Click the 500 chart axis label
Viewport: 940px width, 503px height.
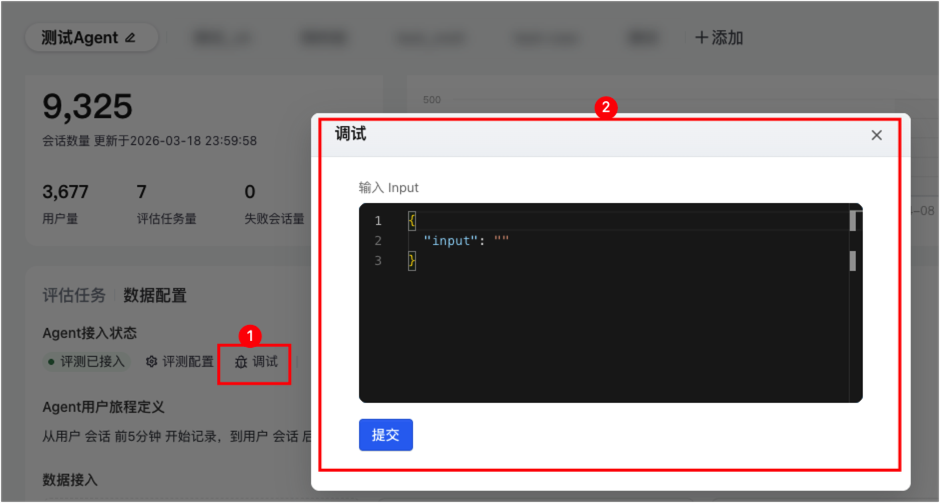click(432, 100)
